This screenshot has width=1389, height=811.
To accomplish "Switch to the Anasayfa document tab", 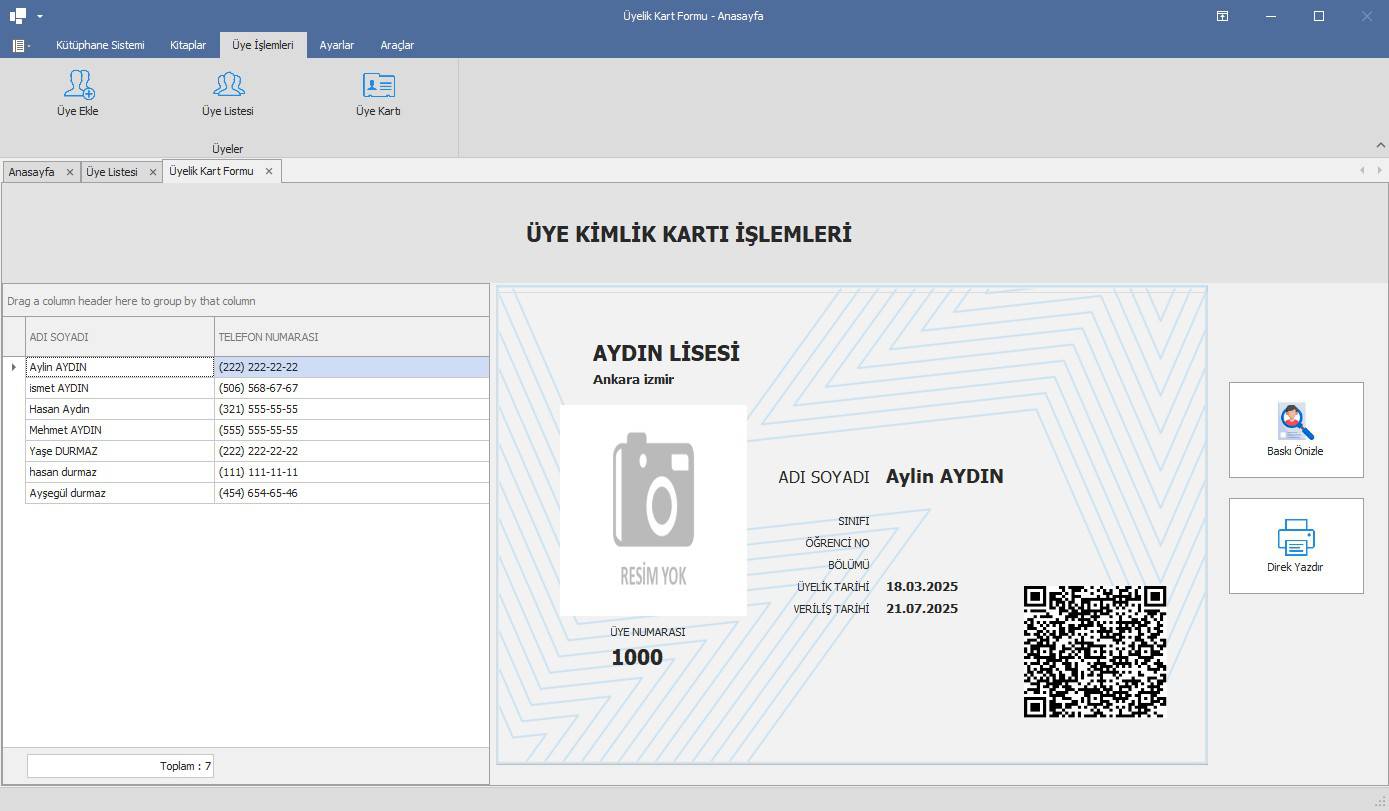I will pyautogui.click(x=32, y=172).
